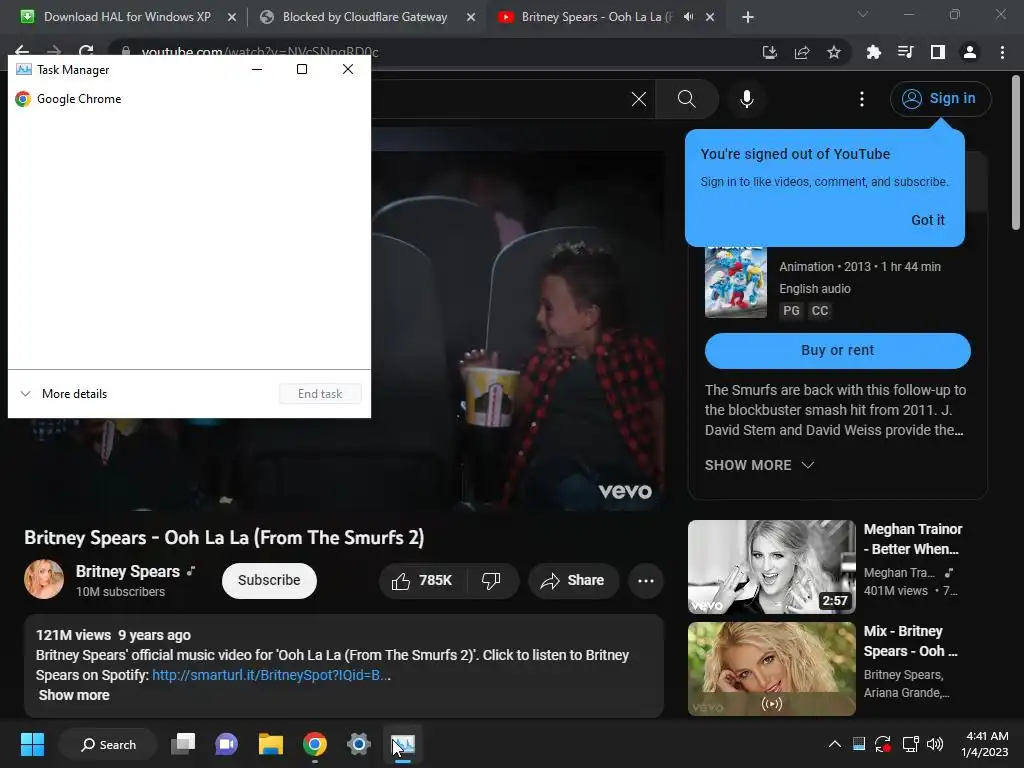The height and width of the screenshot is (768, 1024).
Task: Click the install app icon in address bar
Action: (770, 52)
